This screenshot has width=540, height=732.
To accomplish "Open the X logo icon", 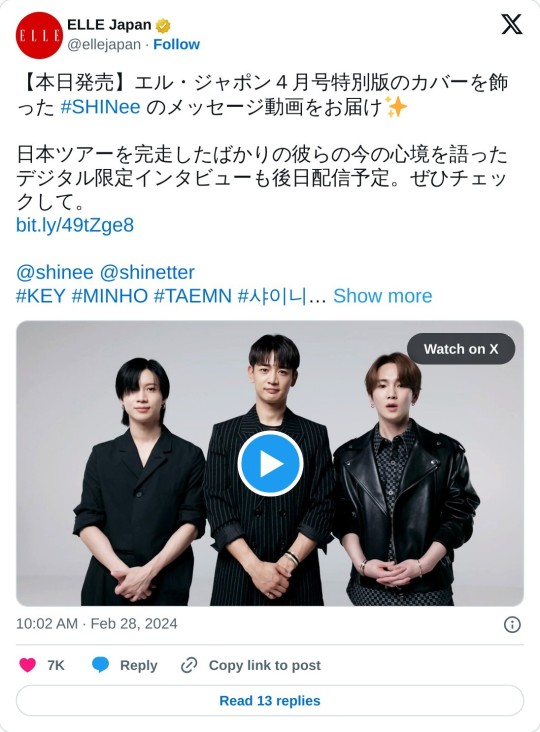I will (x=512, y=24).
